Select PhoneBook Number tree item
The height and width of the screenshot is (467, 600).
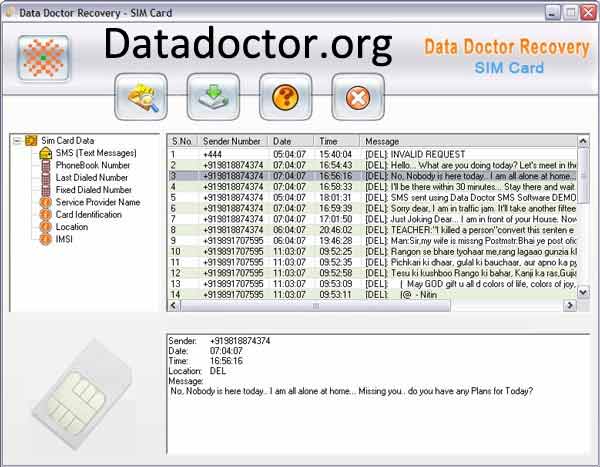coord(93,165)
